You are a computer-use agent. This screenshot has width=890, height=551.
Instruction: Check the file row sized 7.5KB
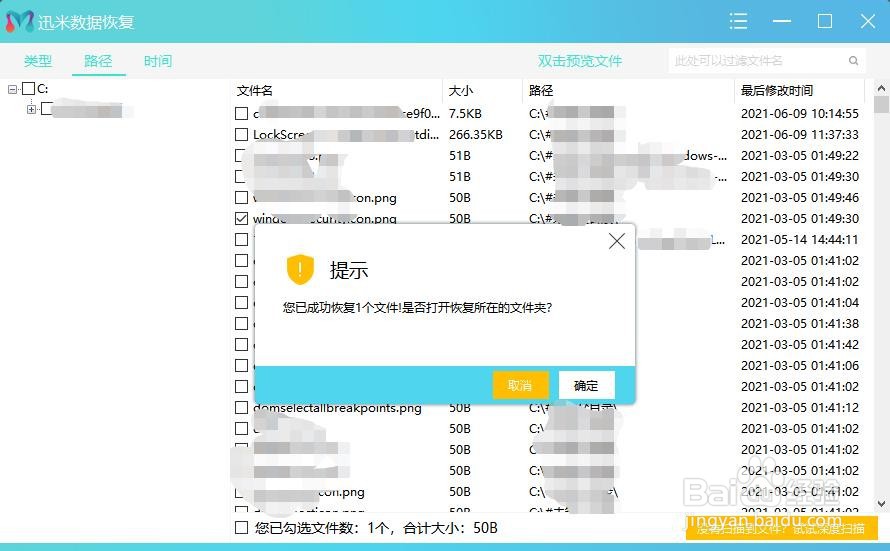point(241,113)
